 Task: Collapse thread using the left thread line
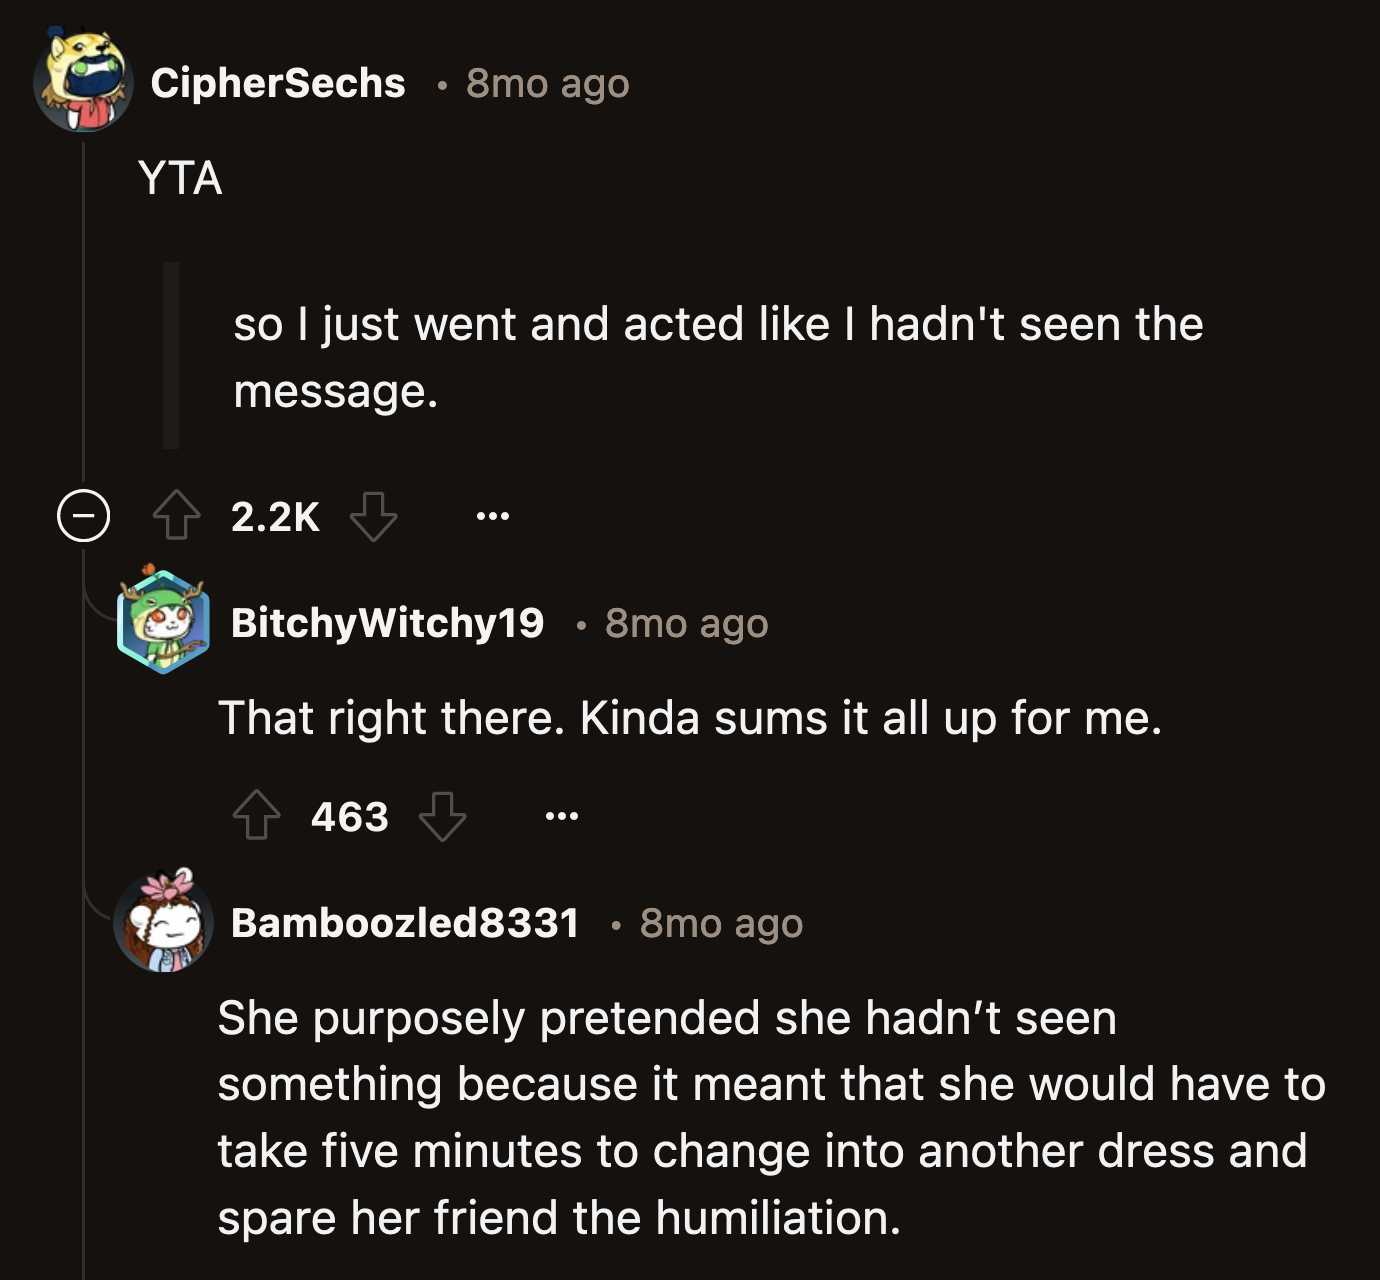(85, 300)
